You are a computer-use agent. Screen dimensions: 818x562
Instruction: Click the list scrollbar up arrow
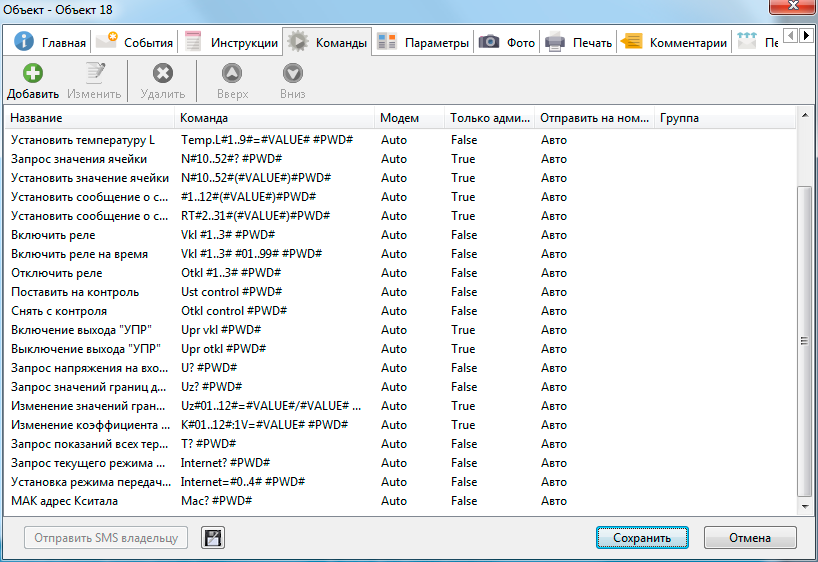805,115
